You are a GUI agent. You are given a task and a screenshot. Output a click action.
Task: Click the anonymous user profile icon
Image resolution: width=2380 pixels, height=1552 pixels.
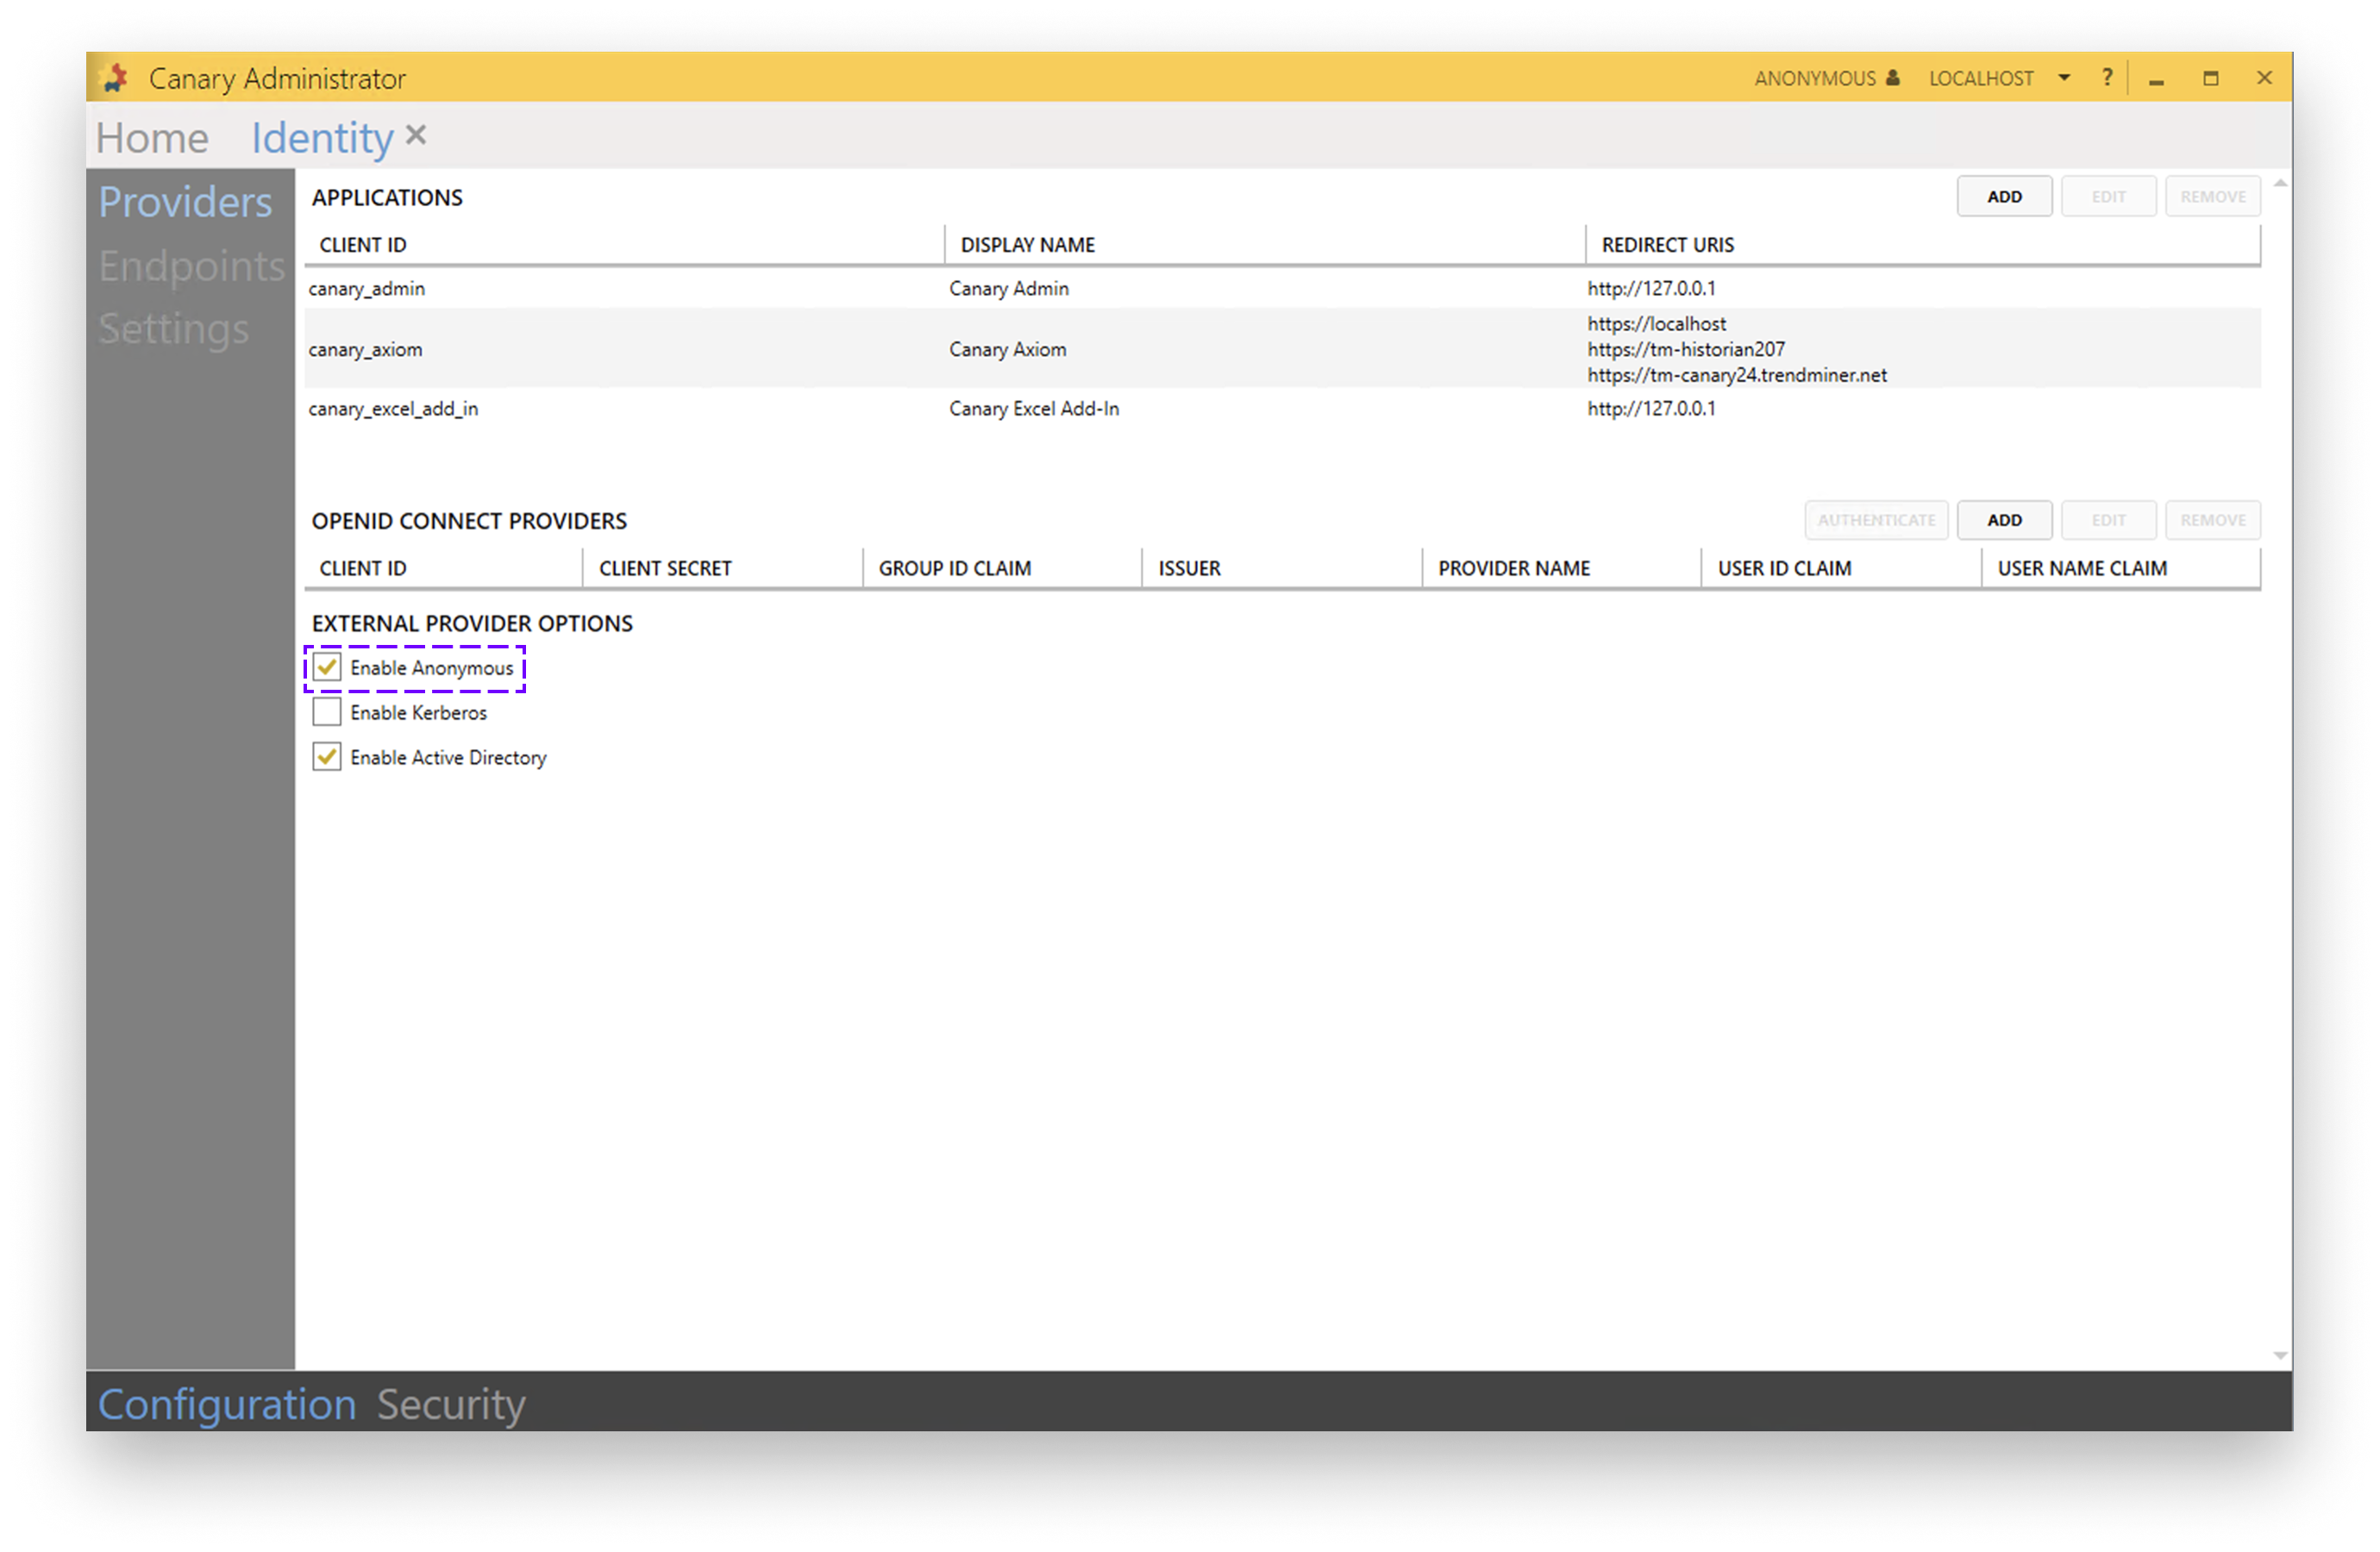[x=1892, y=77]
